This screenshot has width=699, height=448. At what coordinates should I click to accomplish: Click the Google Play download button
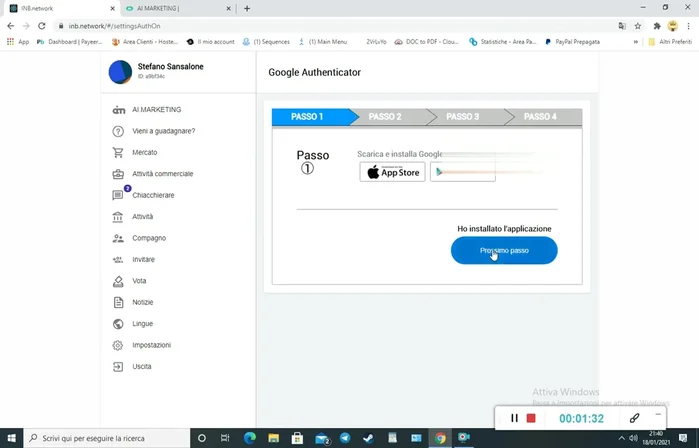[463, 172]
